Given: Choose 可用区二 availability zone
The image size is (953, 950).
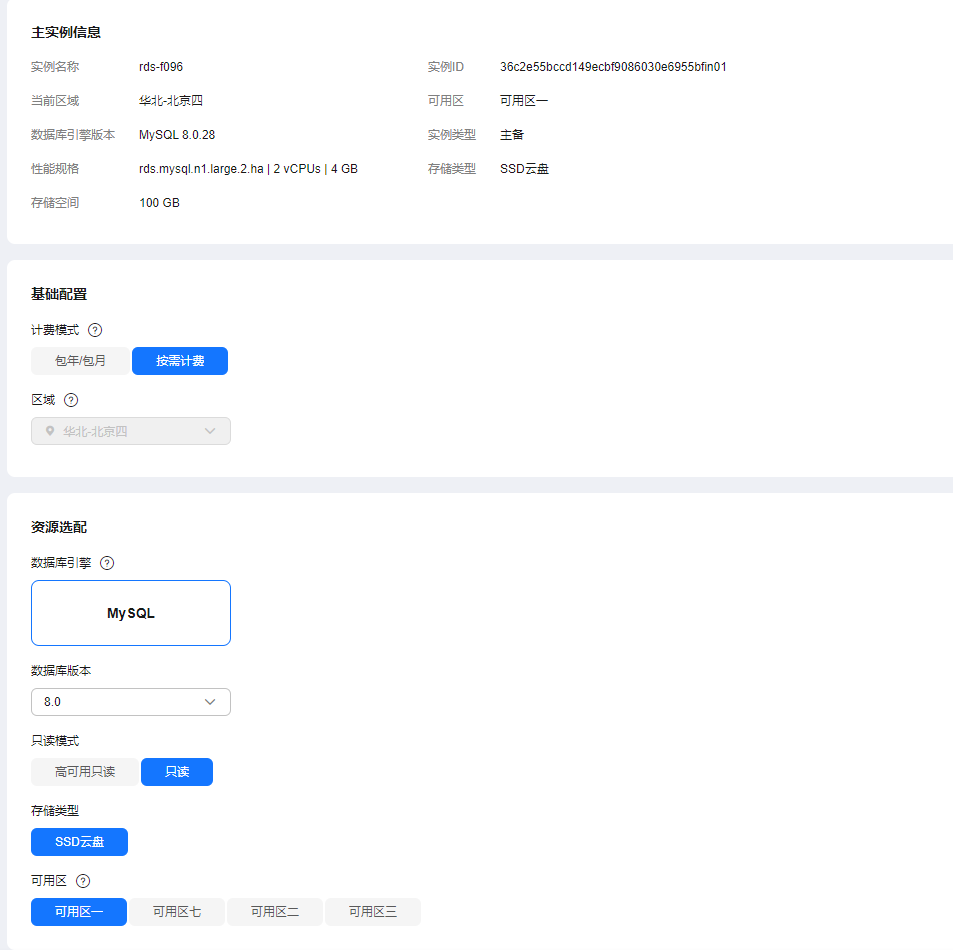Looking at the screenshot, I should pyautogui.click(x=275, y=912).
